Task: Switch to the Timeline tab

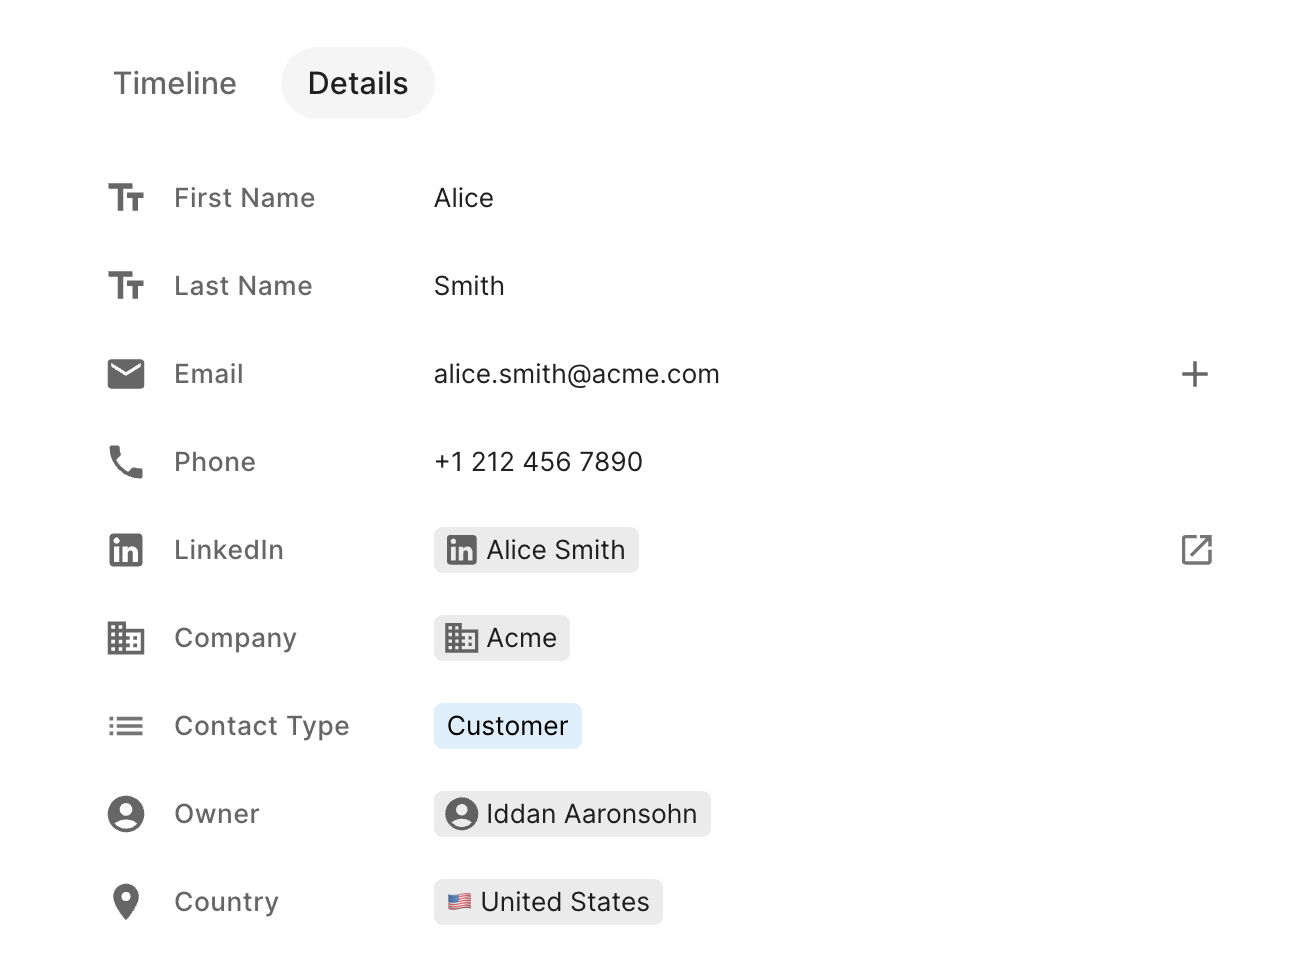Action: [x=175, y=83]
